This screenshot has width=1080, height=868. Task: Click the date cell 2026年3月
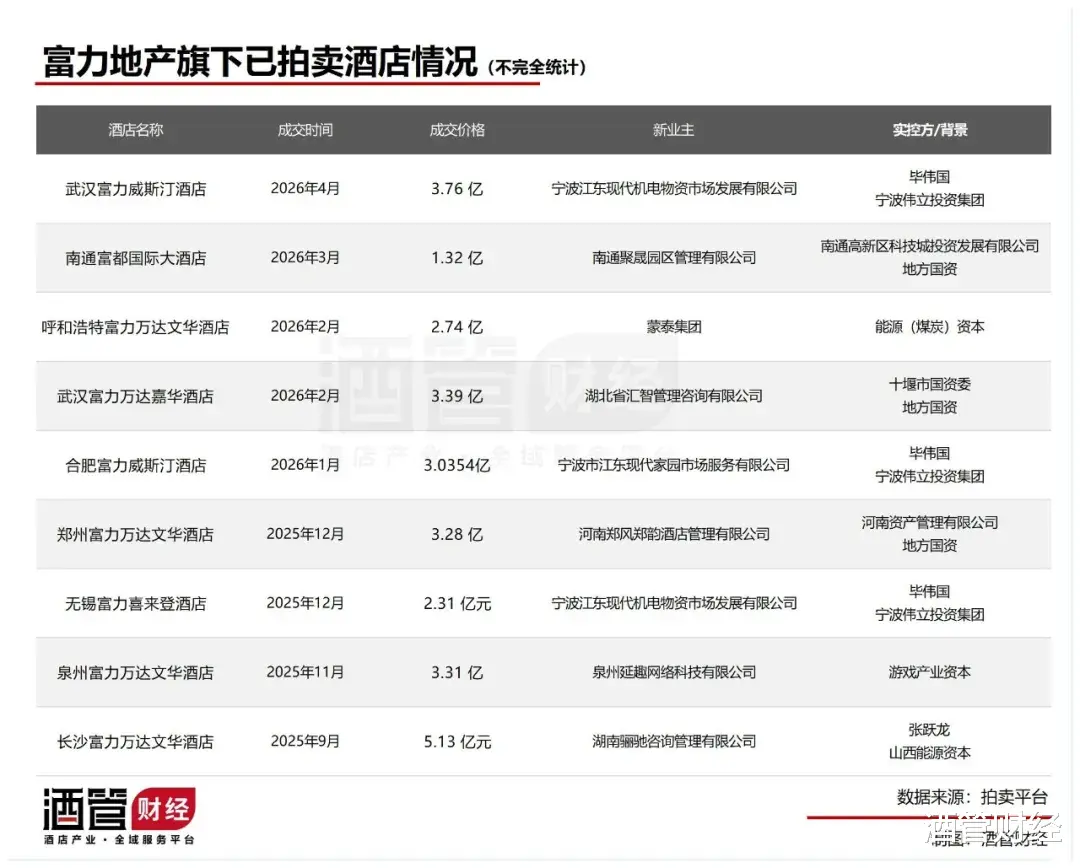pyautogui.click(x=305, y=257)
